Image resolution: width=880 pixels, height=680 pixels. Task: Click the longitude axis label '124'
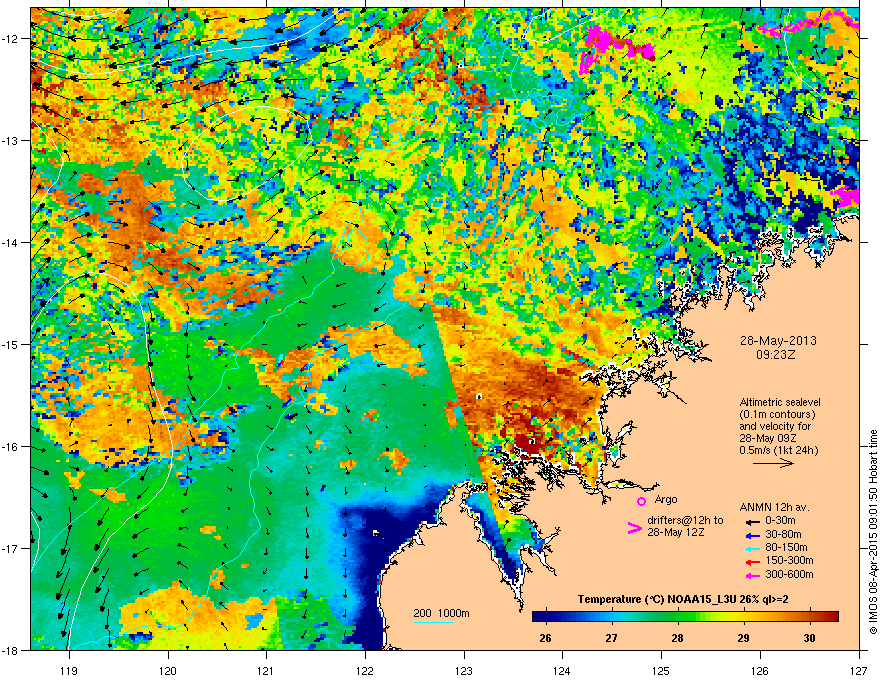pyautogui.click(x=562, y=670)
